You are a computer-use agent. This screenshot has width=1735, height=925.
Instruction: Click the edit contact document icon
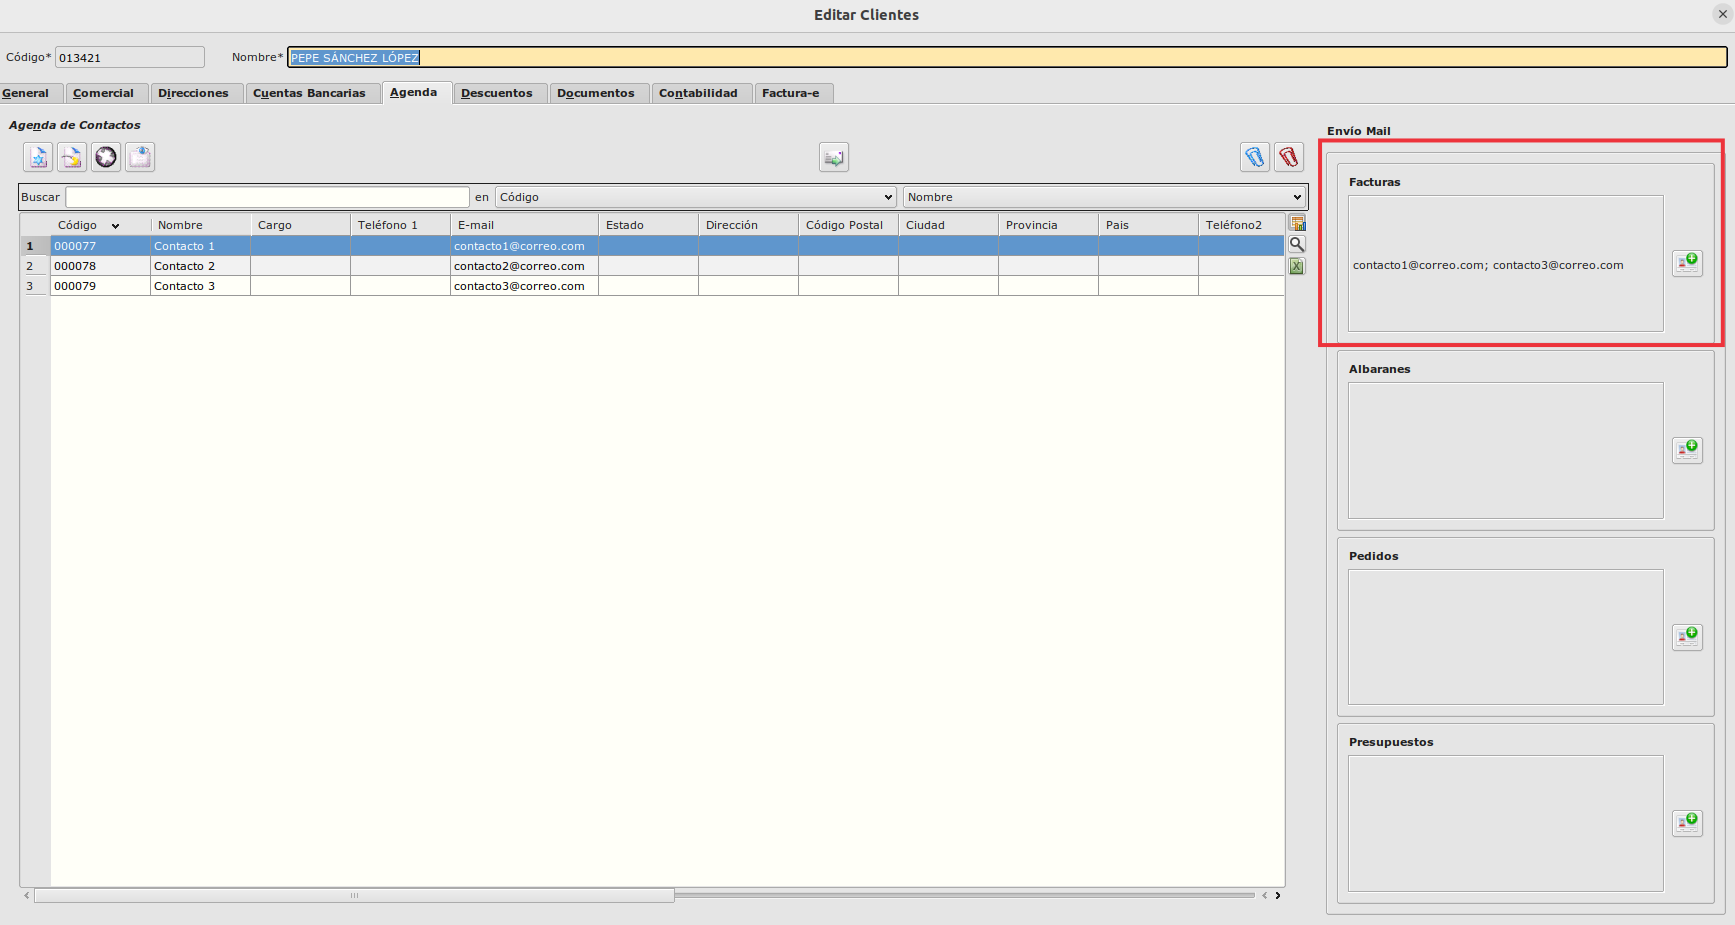[72, 157]
